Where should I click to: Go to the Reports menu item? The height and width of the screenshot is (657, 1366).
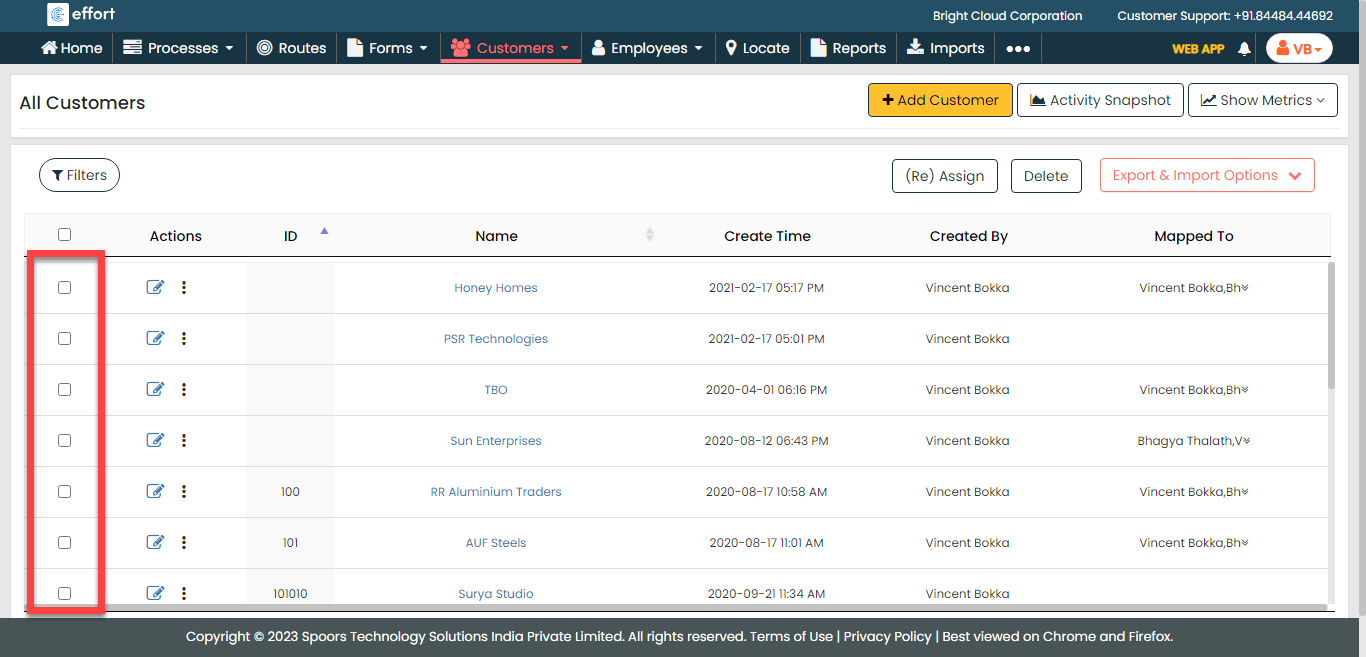click(847, 48)
